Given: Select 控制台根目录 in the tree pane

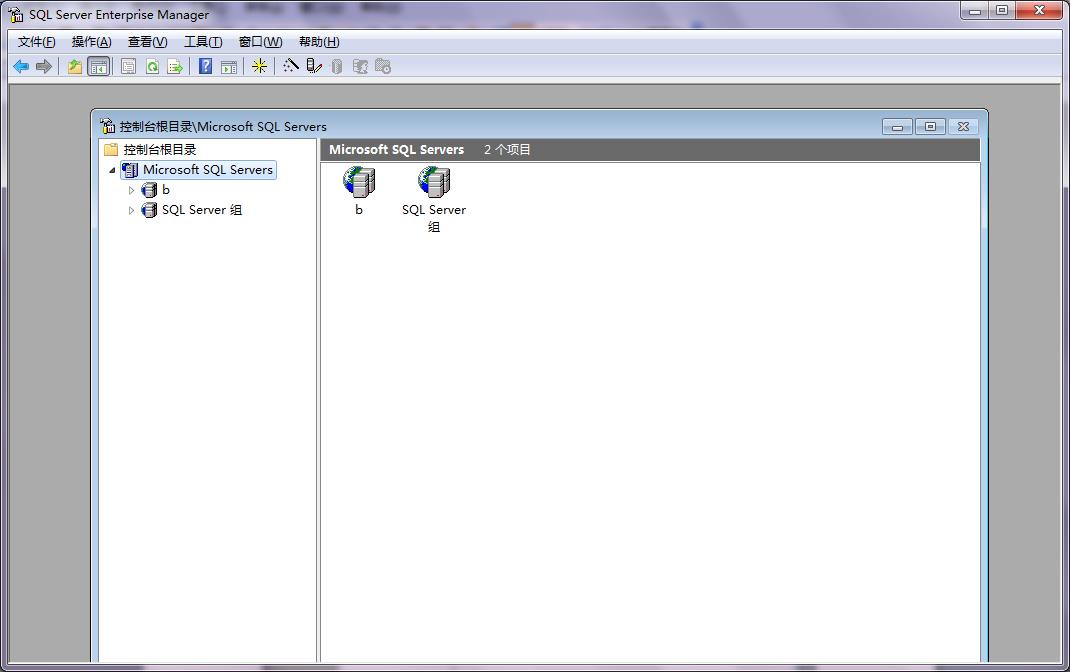Looking at the screenshot, I should pyautogui.click(x=159, y=148).
